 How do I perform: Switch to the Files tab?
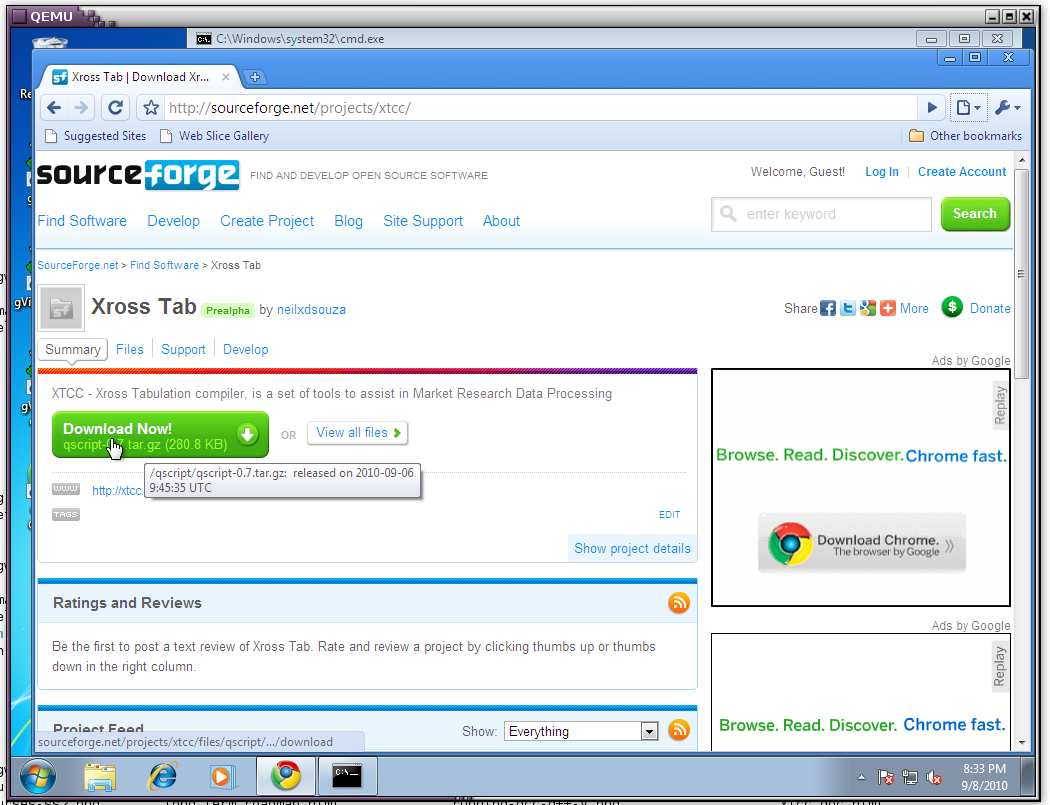pos(130,349)
